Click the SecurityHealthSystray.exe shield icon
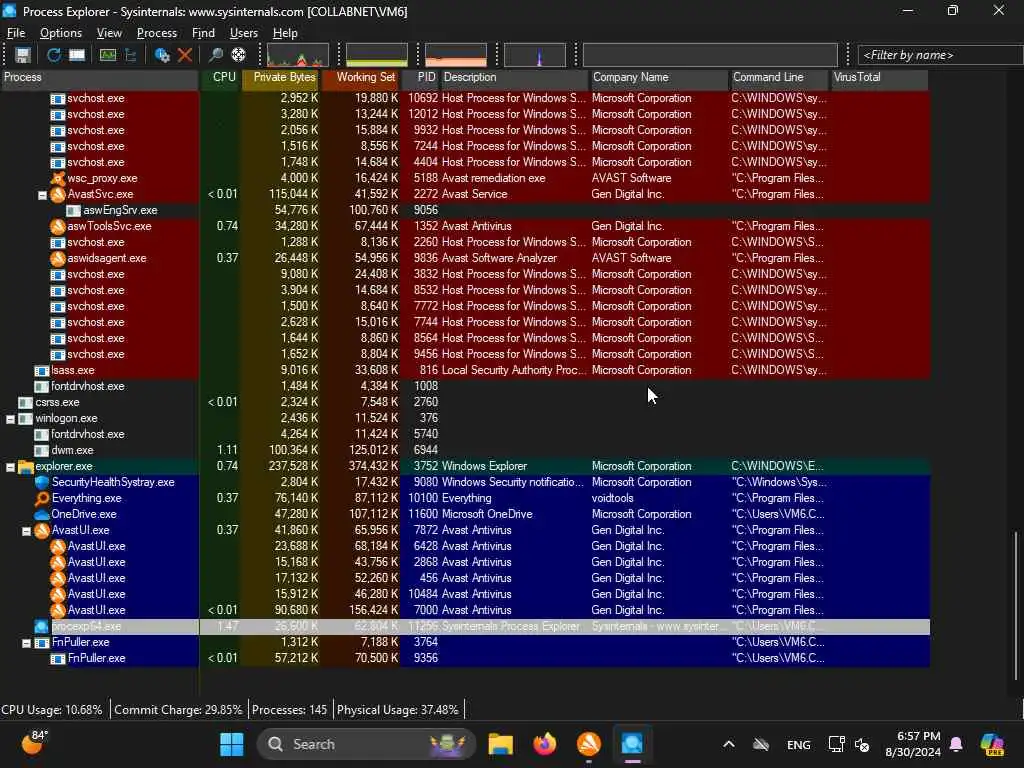 click(42, 483)
